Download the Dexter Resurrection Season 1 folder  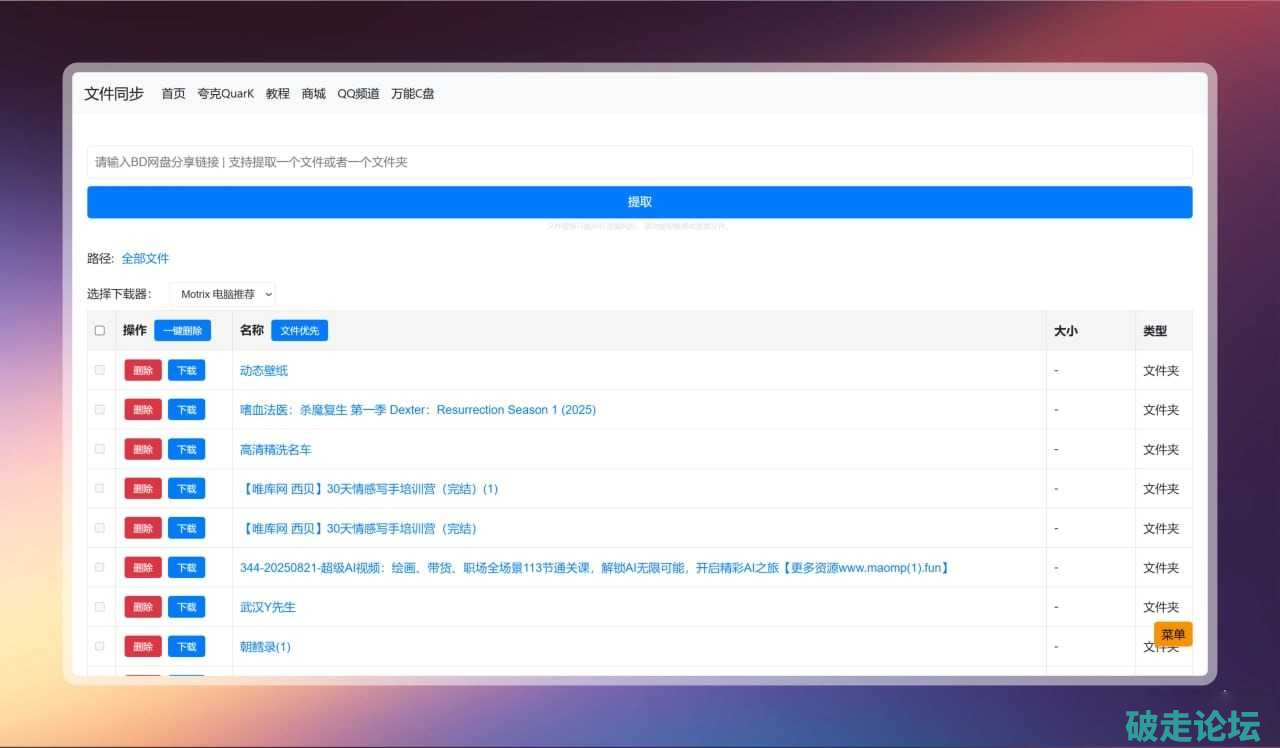(187, 410)
